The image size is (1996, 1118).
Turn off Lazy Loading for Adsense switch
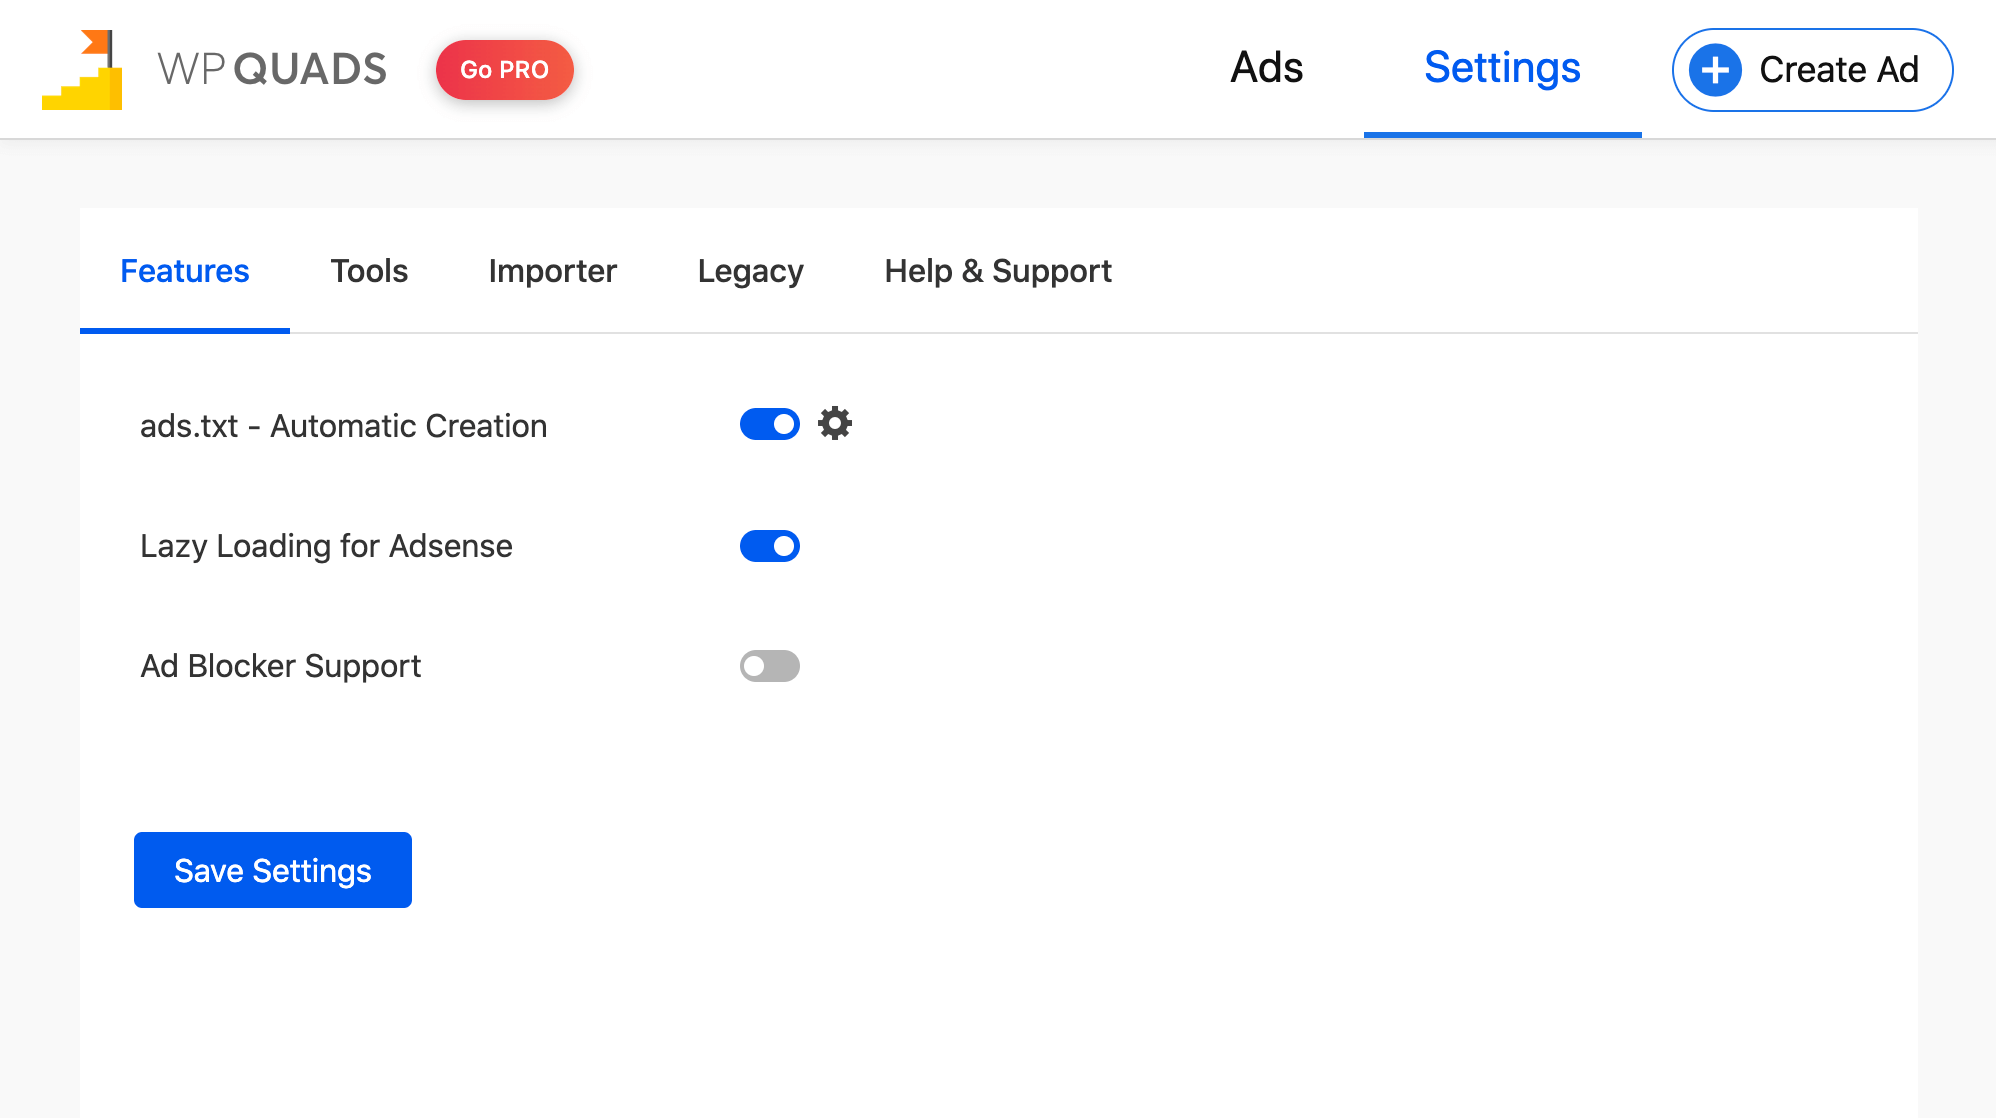click(770, 546)
